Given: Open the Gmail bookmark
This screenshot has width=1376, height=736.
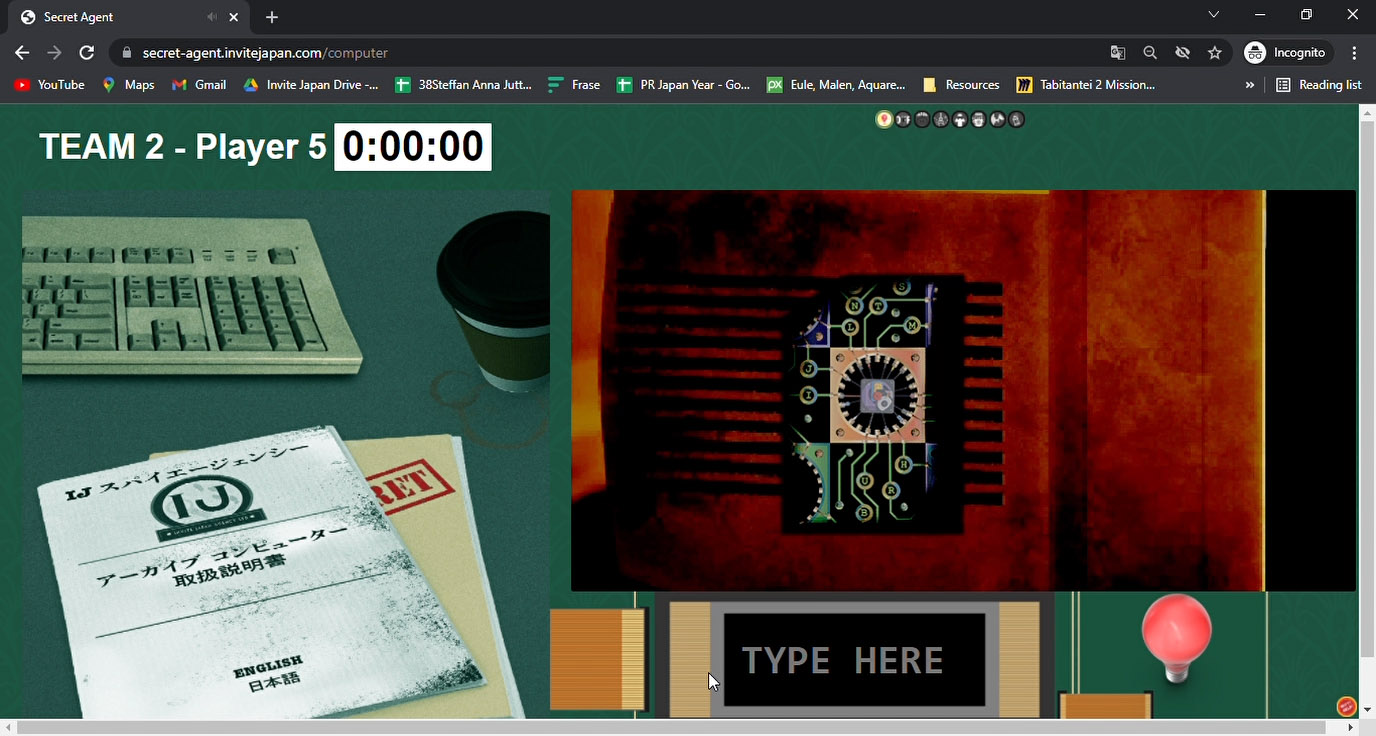Looking at the screenshot, I should pos(199,85).
